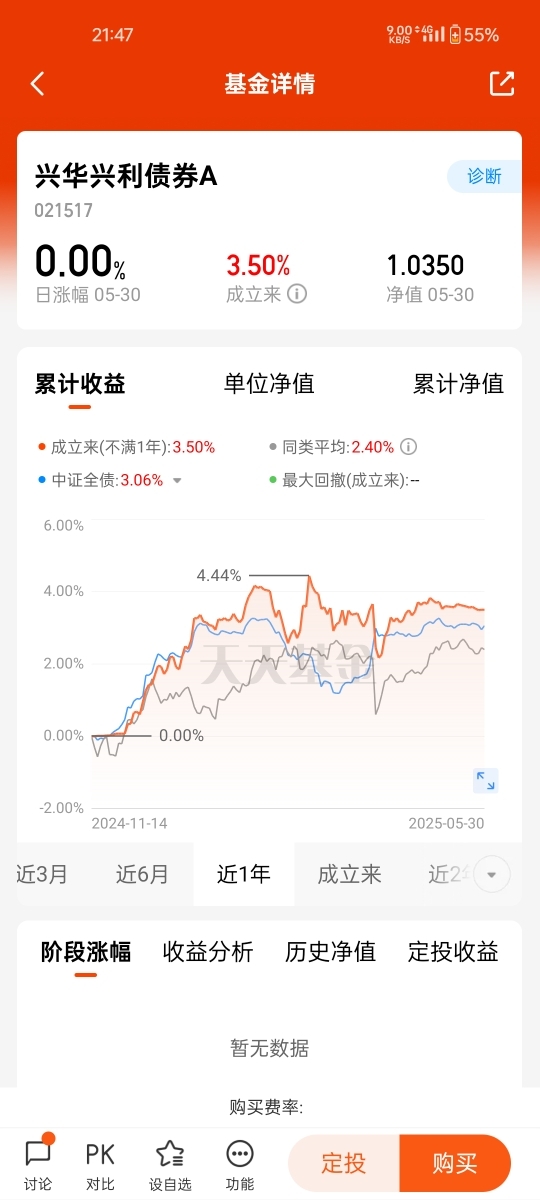
Task: Expand time range dropdown arrow
Action: (491, 875)
